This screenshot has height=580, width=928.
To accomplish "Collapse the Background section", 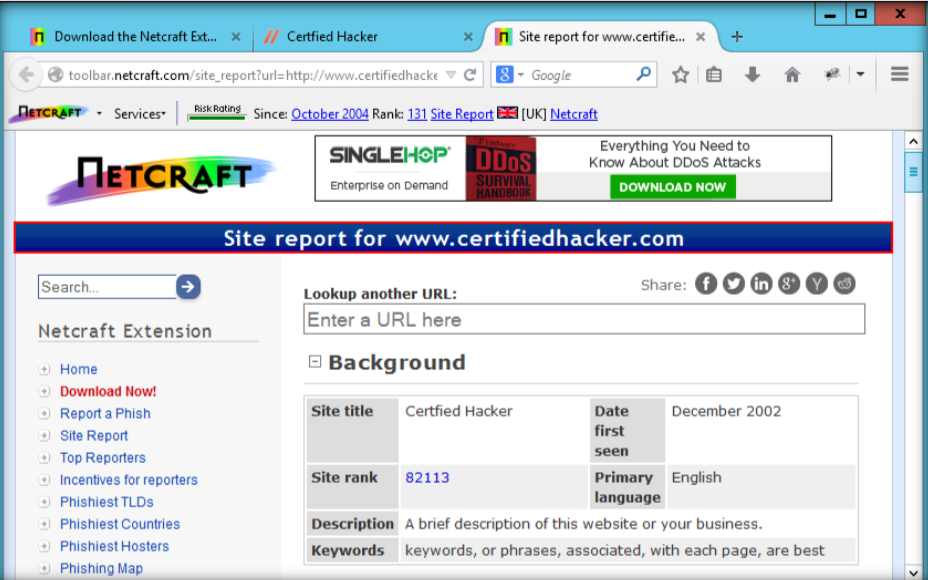I will 315,362.
